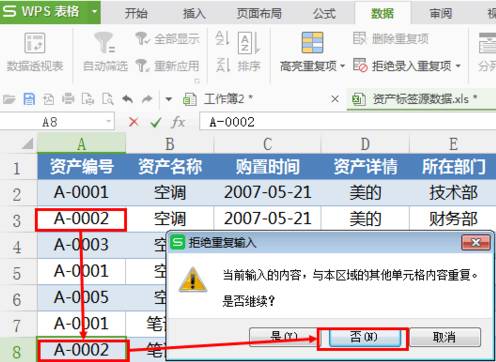Click 是(Y) button in the dialog
Image resolution: width=496 pixels, height=362 pixels.
pyautogui.click(x=283, y=337)
